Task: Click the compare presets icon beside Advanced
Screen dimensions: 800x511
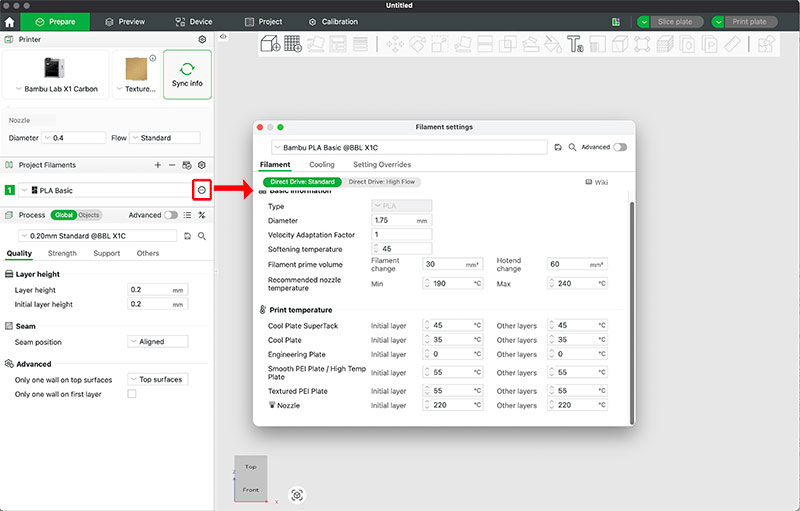Action: 202,215
